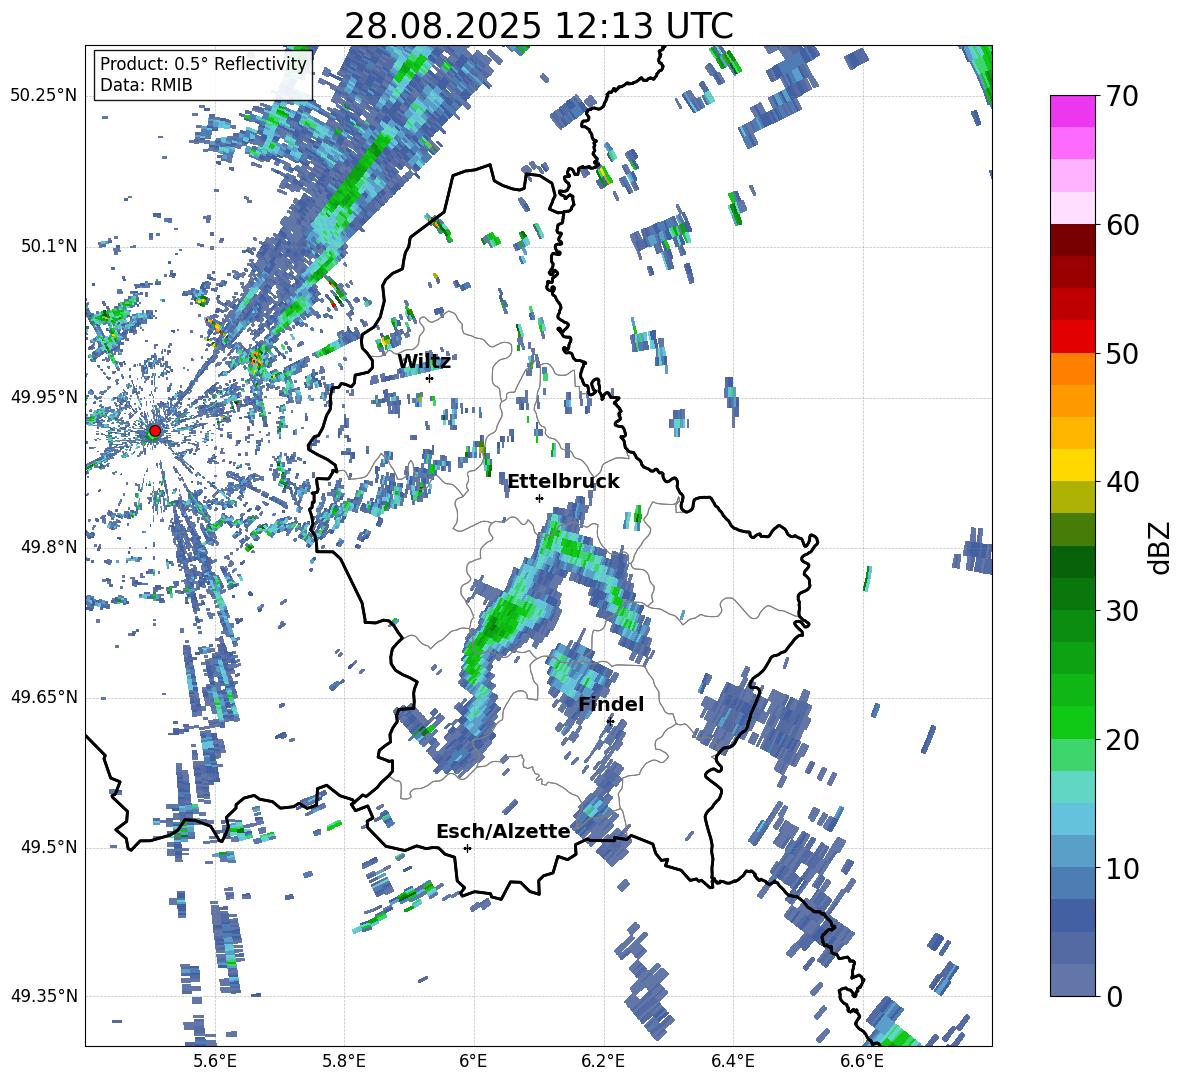Click the 6.4°E longitude tick label
This screenshot has width=1184, height=1081.
(x=732, y=1061)
